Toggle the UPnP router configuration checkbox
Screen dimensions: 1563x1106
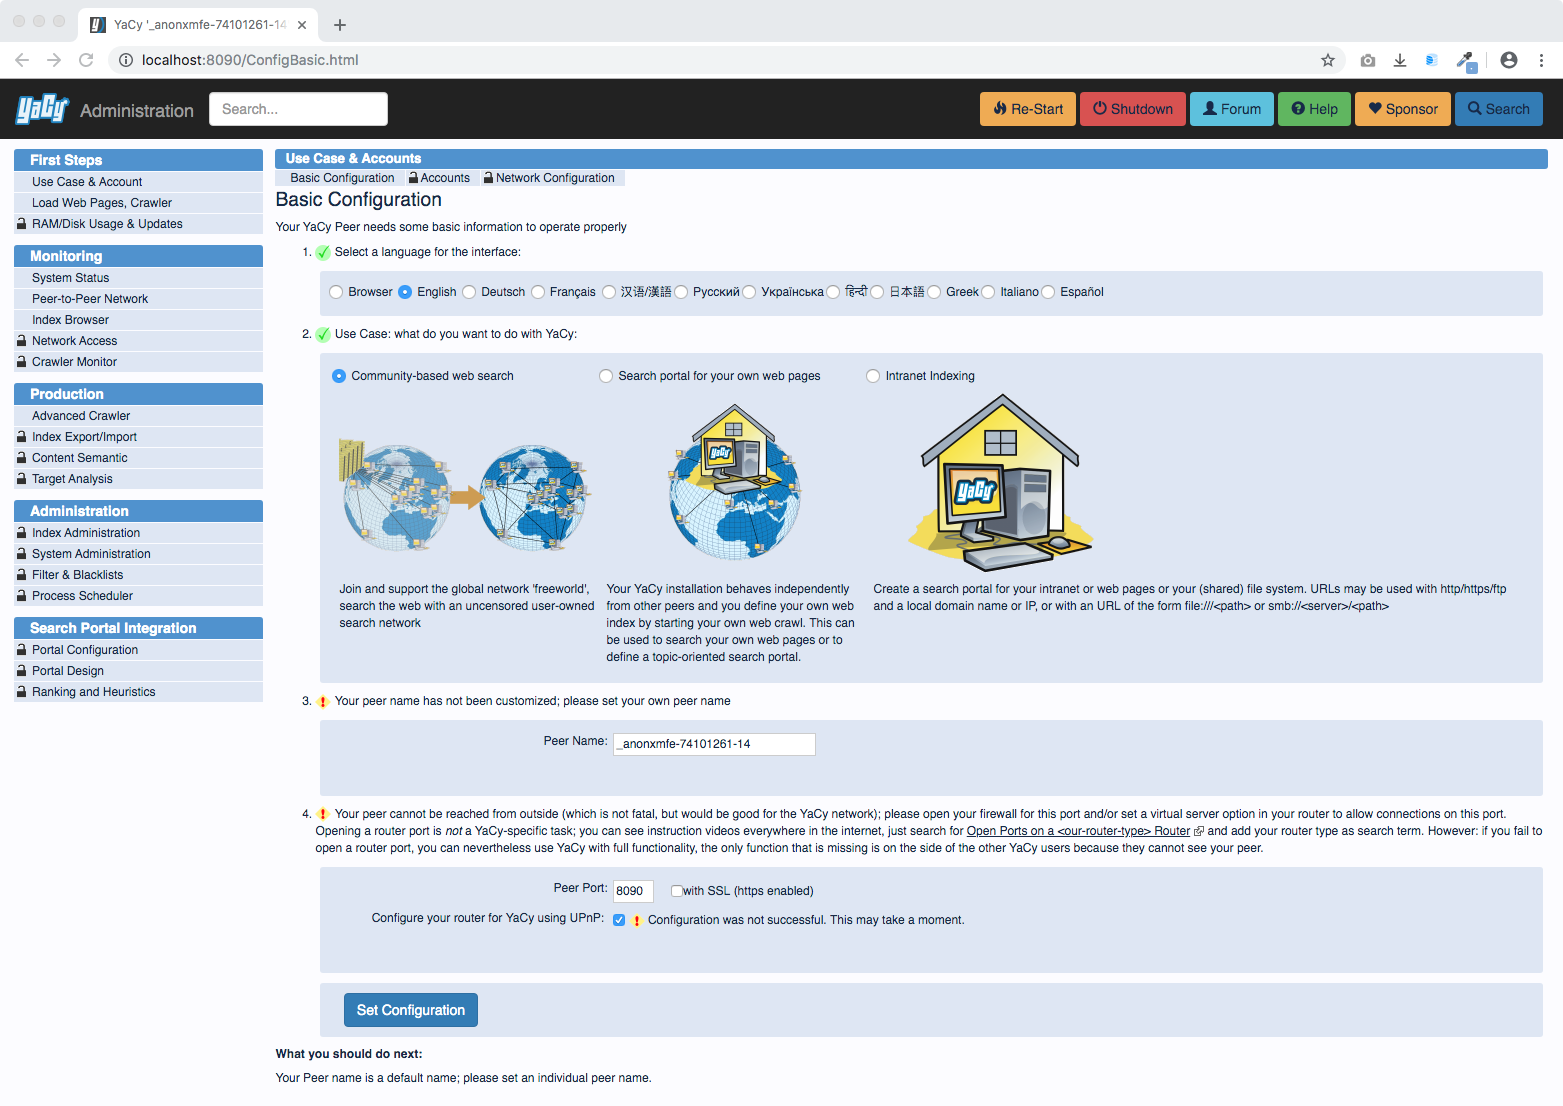click(x=619, y=920)
